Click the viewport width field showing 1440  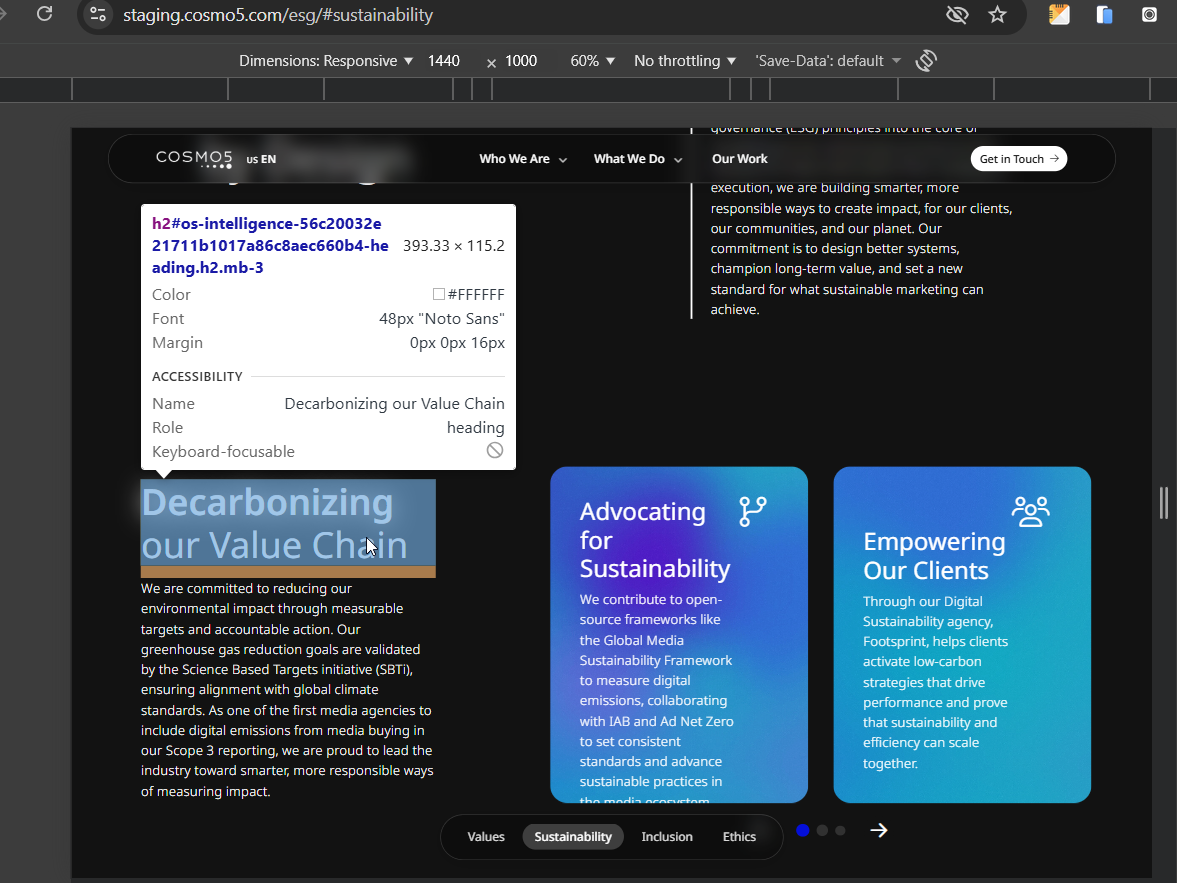point(444,61)
